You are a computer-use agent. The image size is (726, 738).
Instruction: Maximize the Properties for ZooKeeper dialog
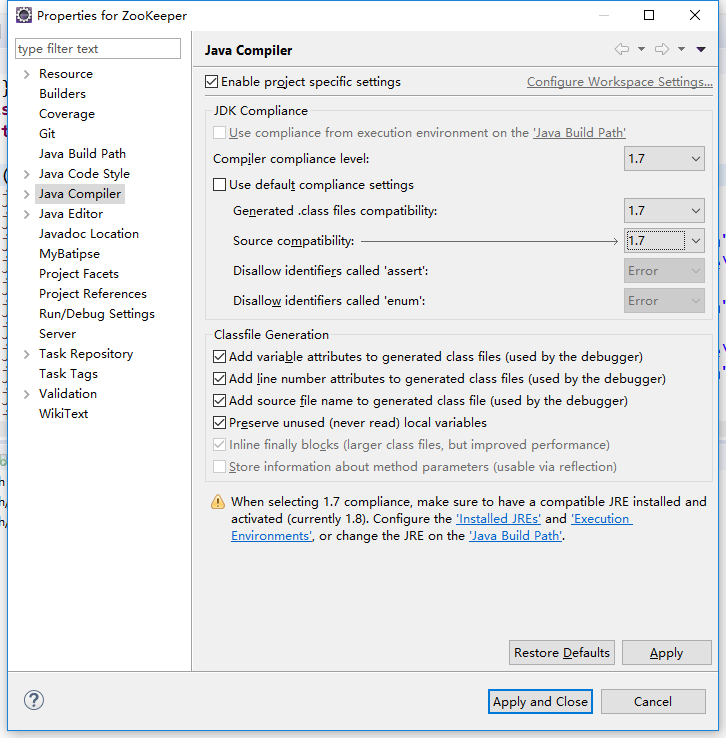pyautogui.click(x=649, y=15)
